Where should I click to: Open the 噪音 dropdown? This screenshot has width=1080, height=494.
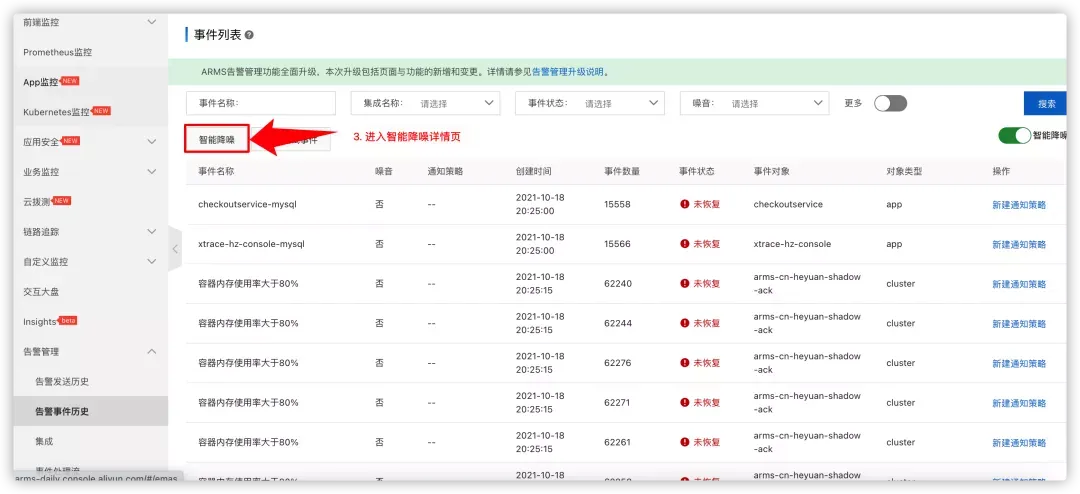pos(754,103)
